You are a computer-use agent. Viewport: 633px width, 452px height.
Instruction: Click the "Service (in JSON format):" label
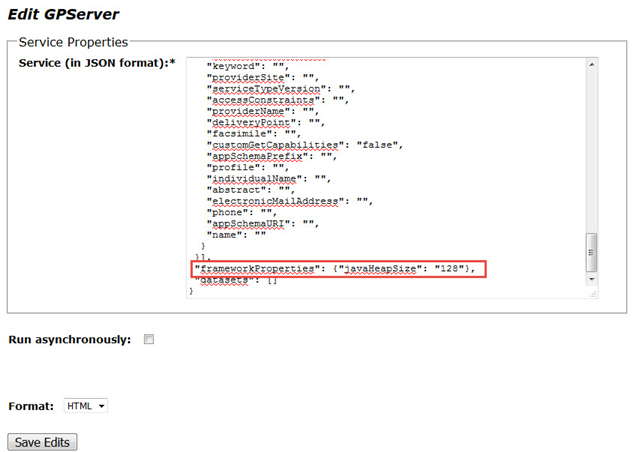coord(96,64)
